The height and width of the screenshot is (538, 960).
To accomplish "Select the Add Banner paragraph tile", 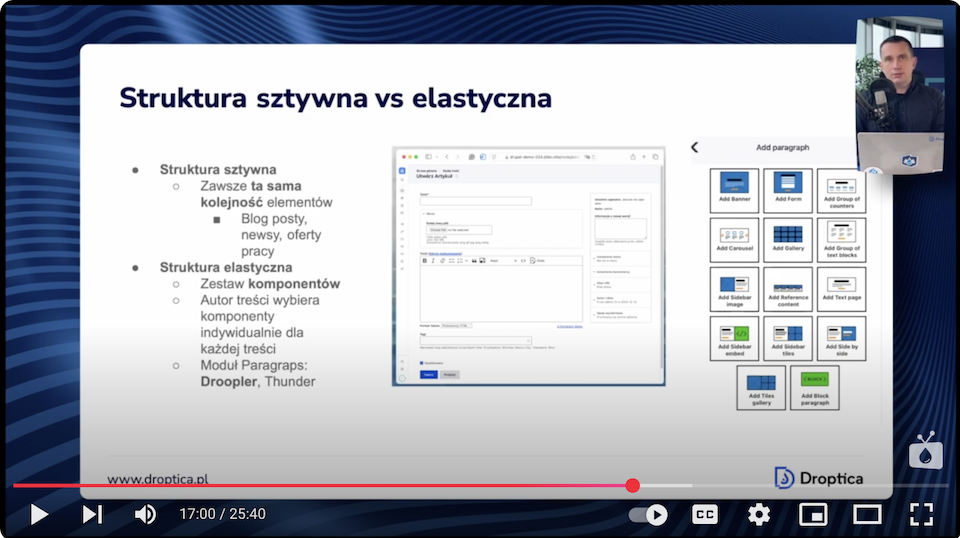I will [734, 190].
